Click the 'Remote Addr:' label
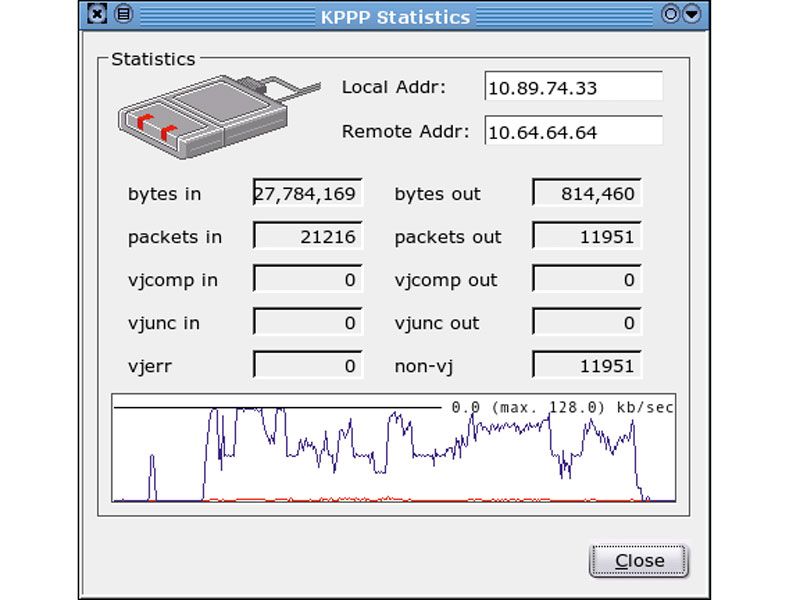Image resolution: width=800 pixels, height=600 pixels. coord(406,132)
